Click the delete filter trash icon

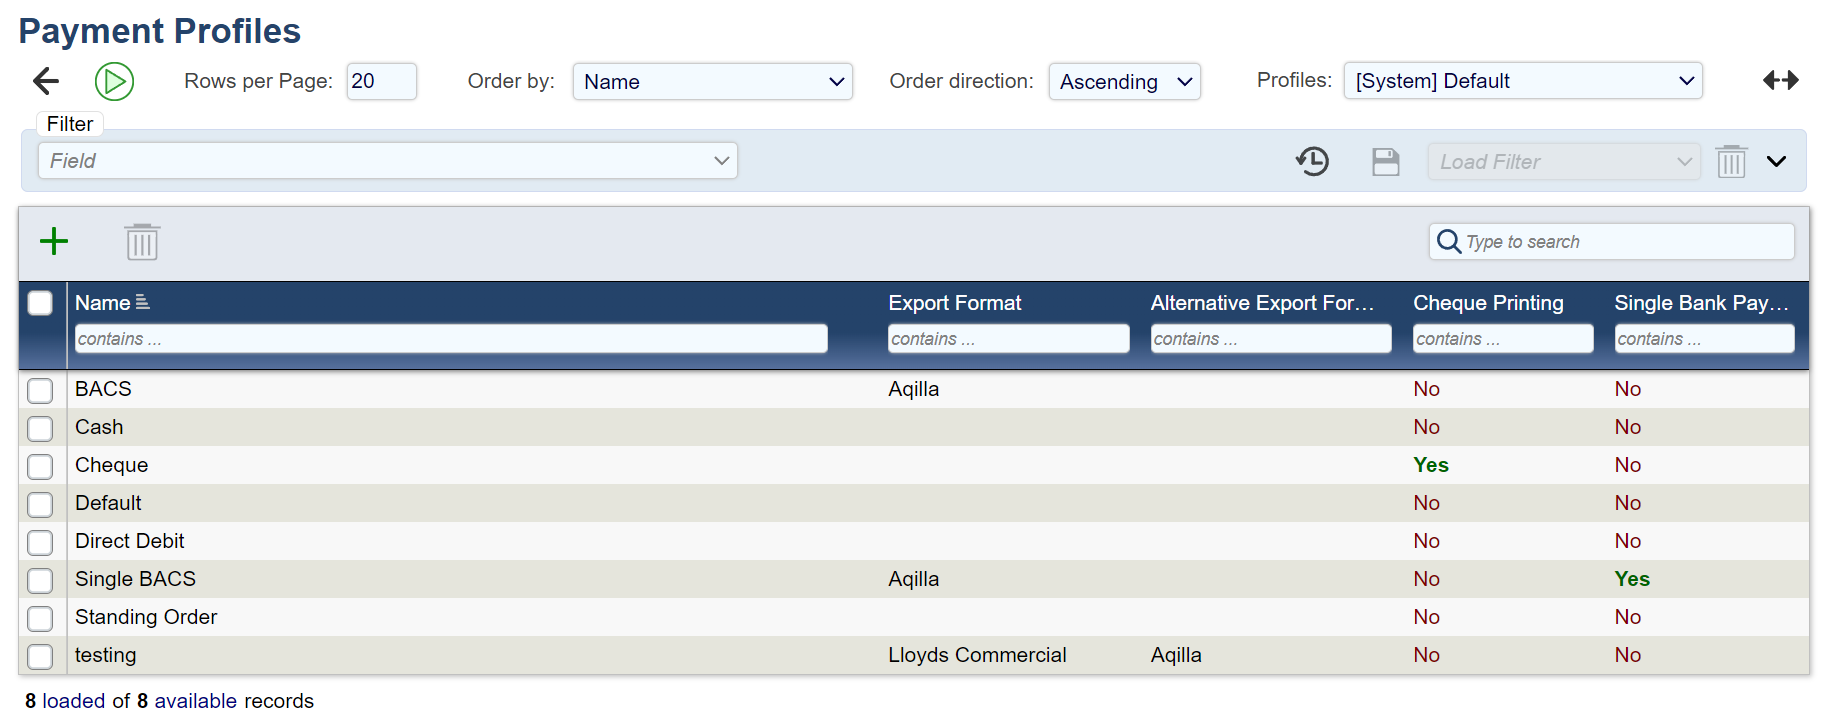(x=1731, y=161)
